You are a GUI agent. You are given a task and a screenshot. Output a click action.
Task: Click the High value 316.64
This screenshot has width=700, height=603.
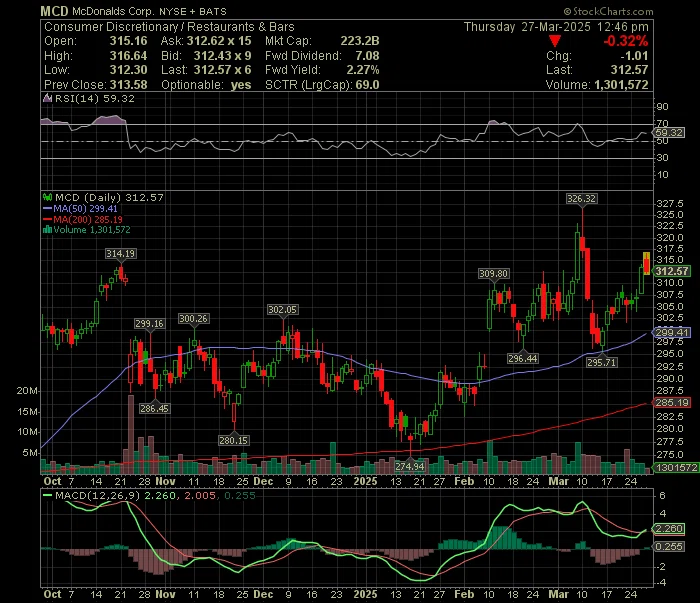(x=129, y=56)
